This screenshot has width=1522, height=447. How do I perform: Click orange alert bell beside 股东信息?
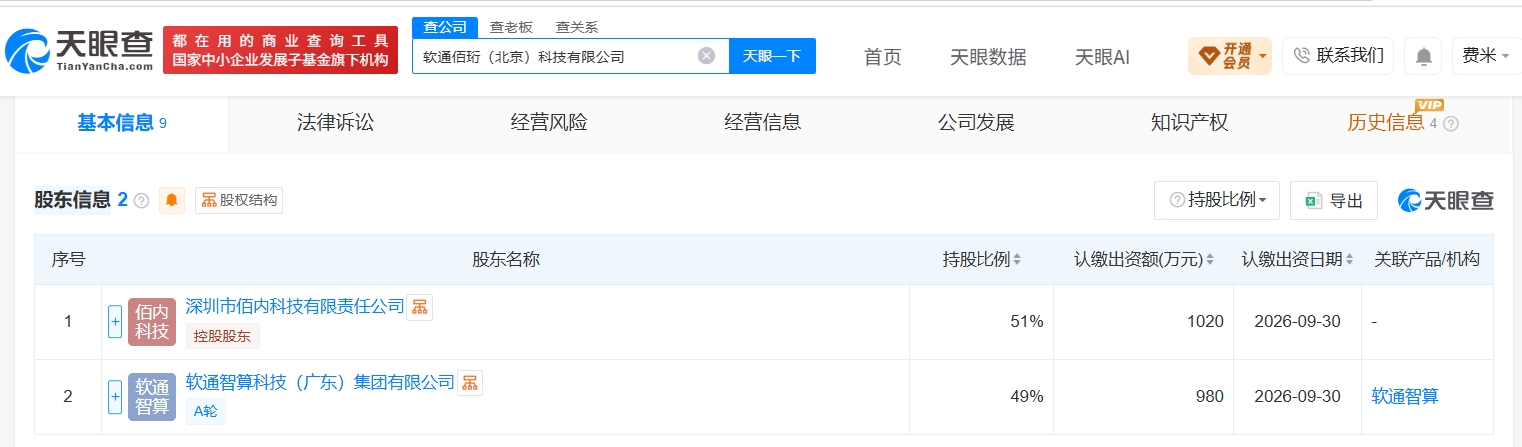[172, 200]
